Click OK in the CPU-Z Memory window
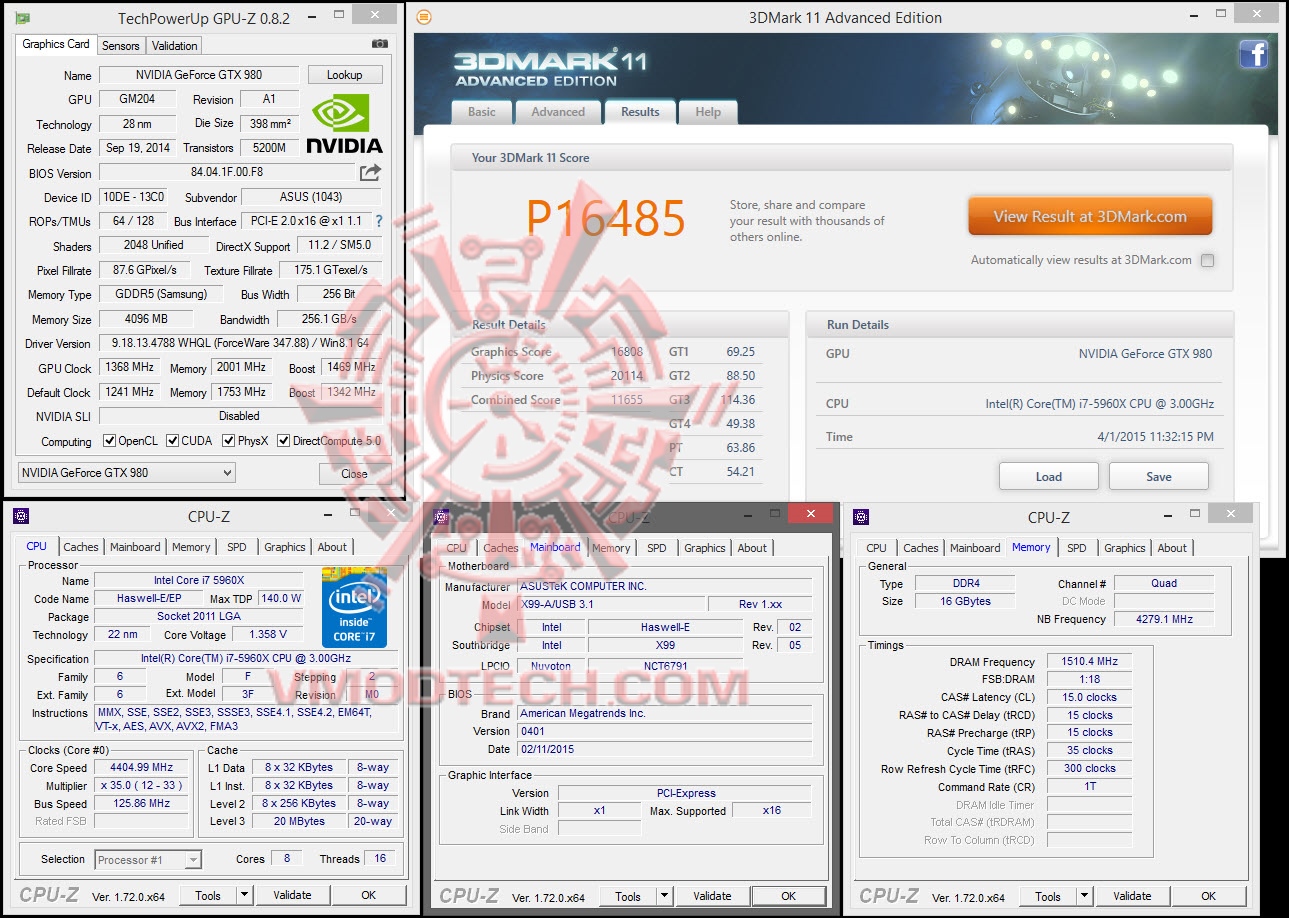The height and width of the screenshot is (918, 1289). (1209, 897)
